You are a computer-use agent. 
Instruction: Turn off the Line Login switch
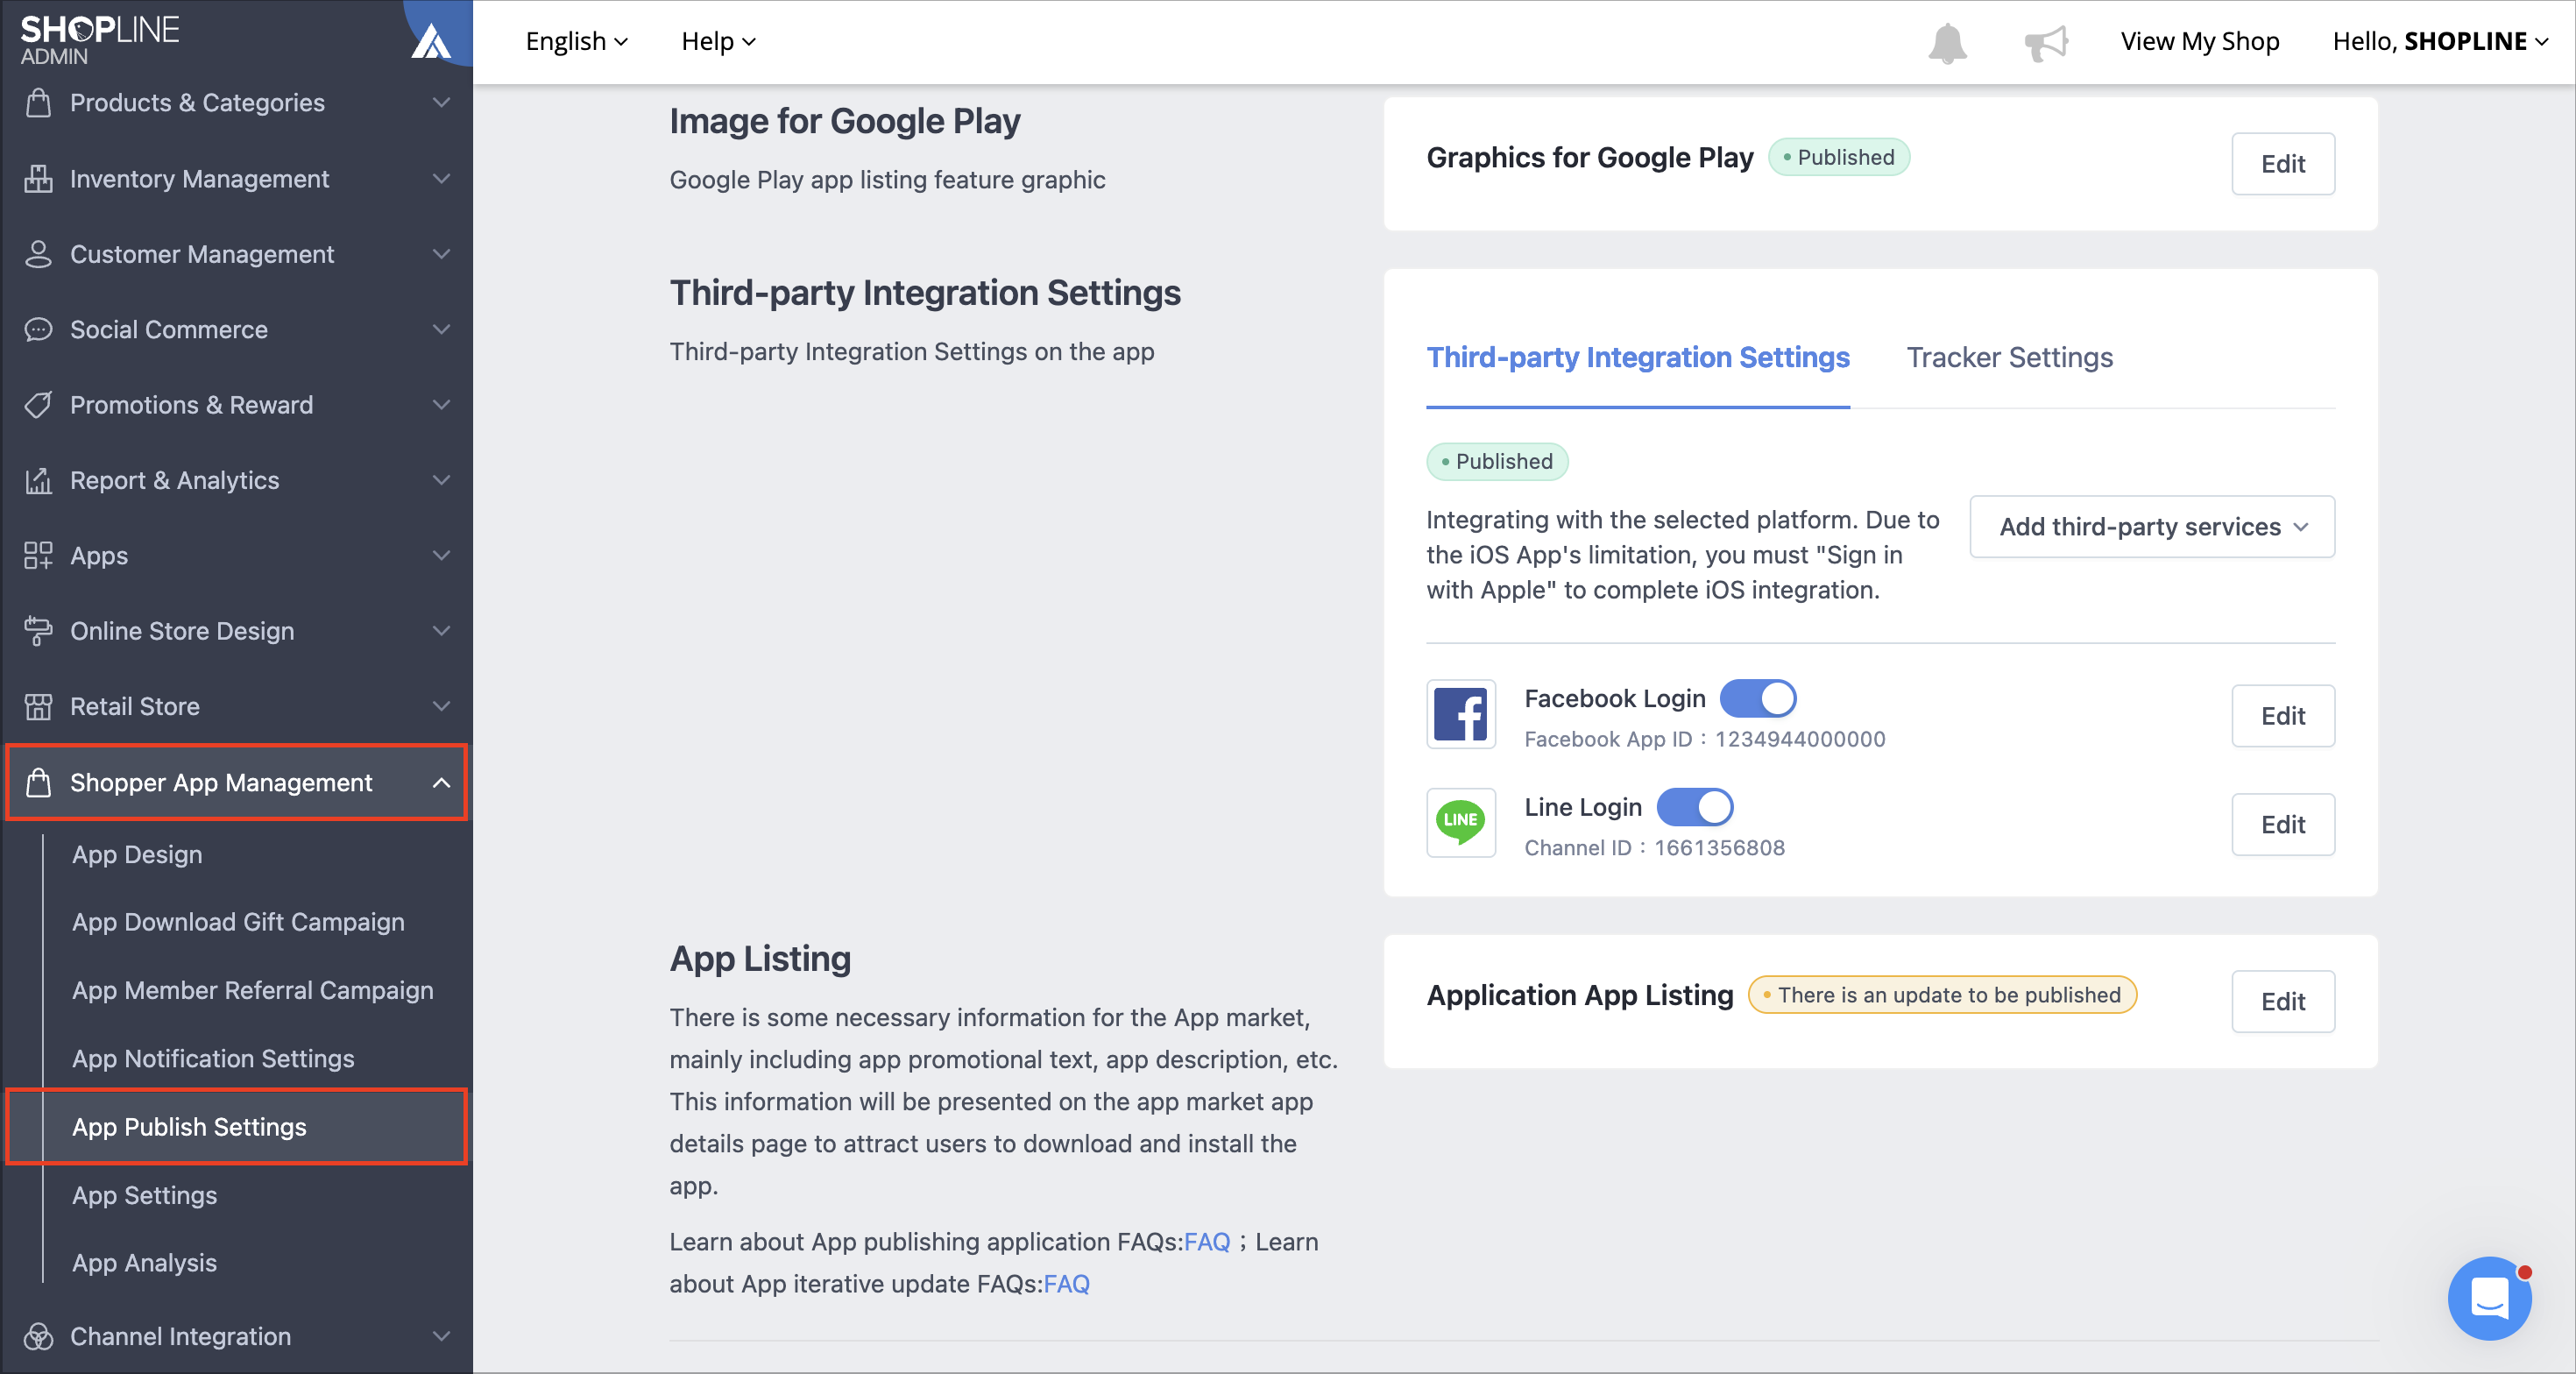1694,807
